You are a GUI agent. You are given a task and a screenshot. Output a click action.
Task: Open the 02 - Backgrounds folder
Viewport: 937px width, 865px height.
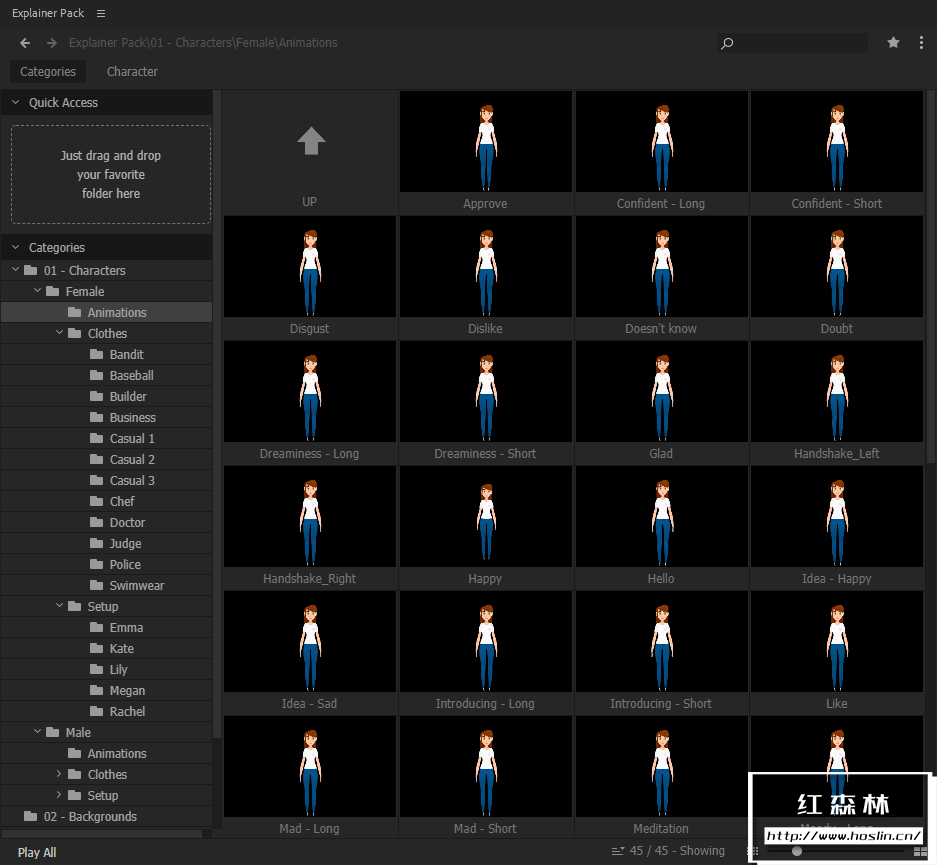(90, 816)
